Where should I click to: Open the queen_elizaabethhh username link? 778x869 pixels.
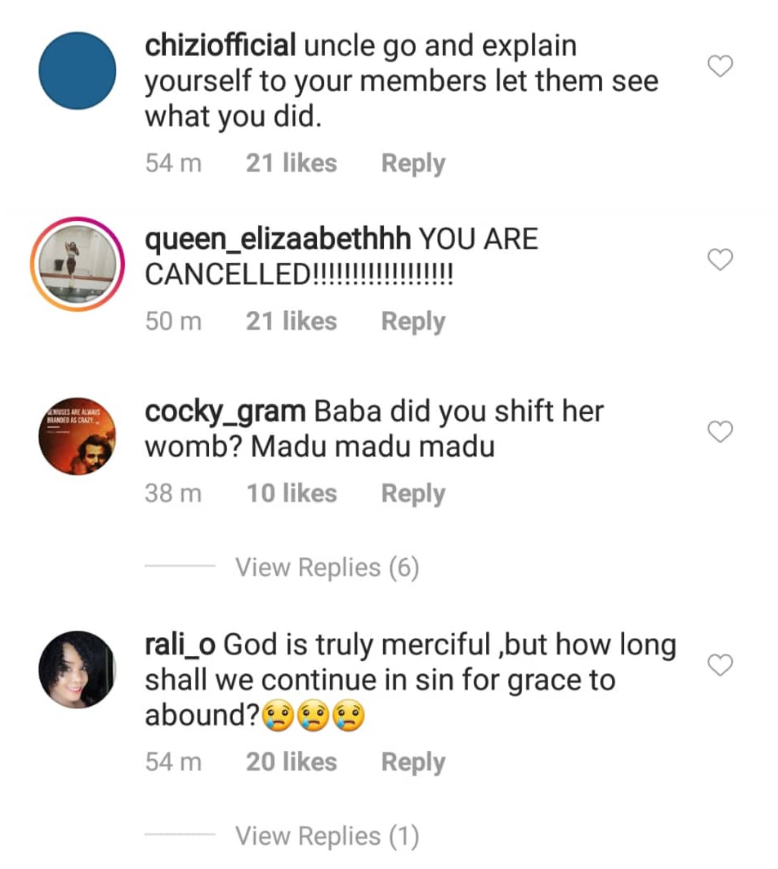(277, 240)
